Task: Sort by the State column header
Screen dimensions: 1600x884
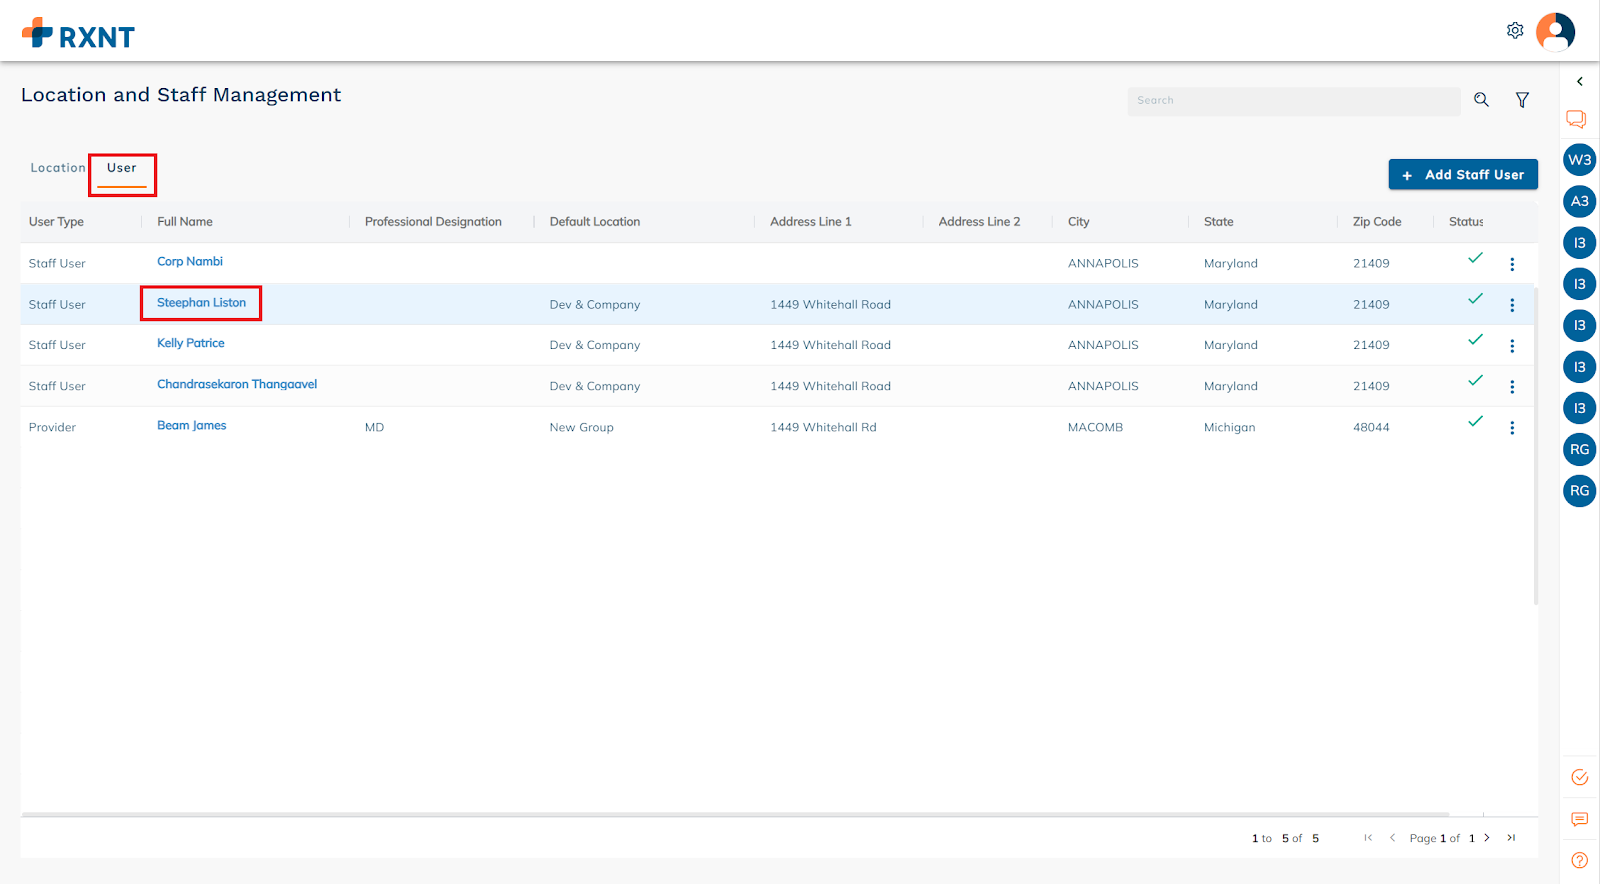Action: tap(1218, 222)
